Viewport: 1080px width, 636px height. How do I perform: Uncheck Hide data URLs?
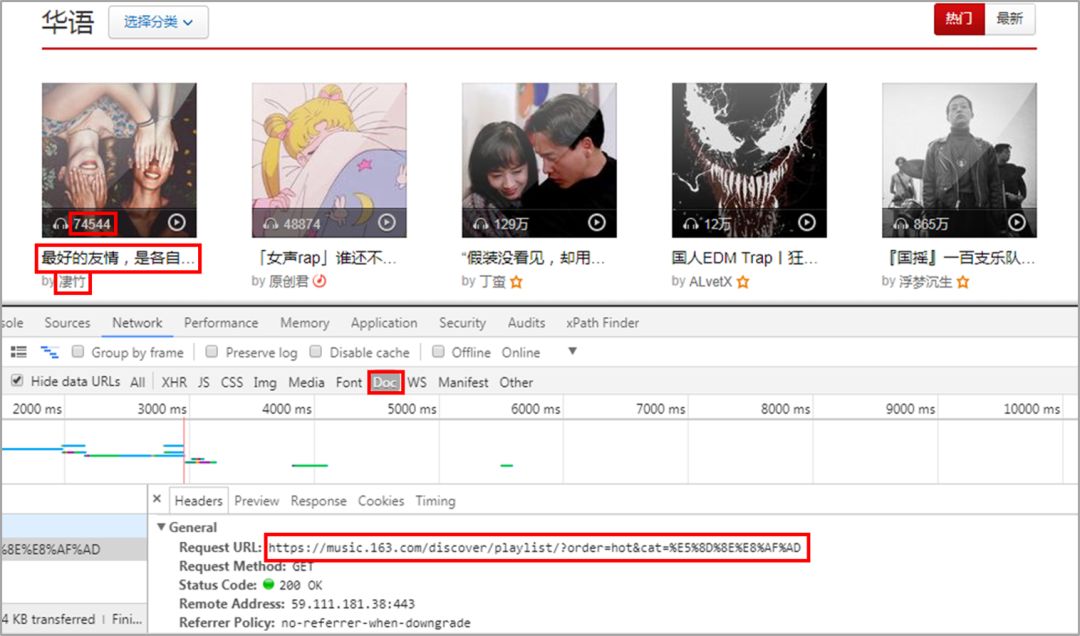(x=17, y=380)
